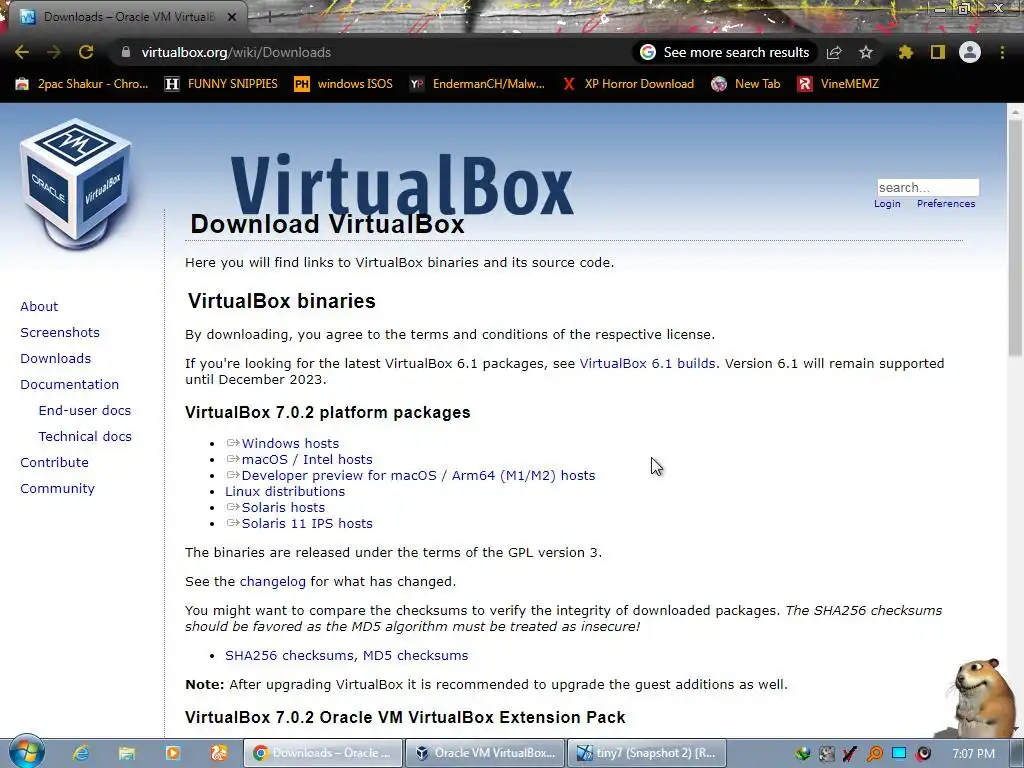Image resolution: width=1024 pixels, height=768 pixels.
Task: Click the lock icon in address bar
Action: click(x=125, y=52)
